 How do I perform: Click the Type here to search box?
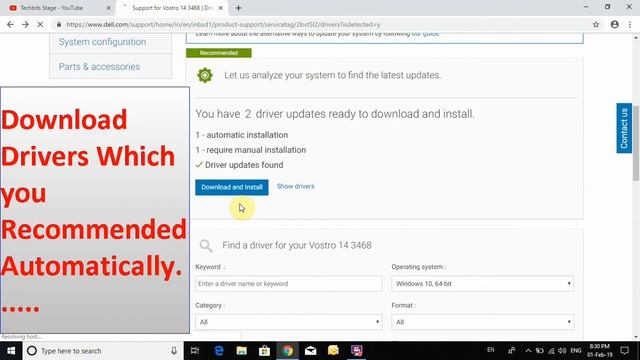(102, 351)
